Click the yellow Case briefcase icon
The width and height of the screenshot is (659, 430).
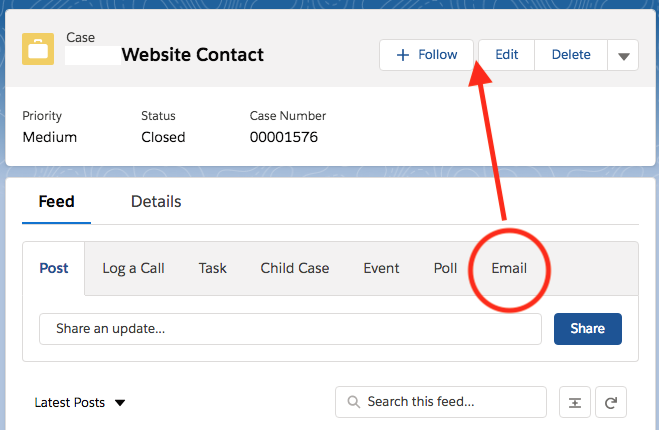pyautogui.click(x=39, y=49)
